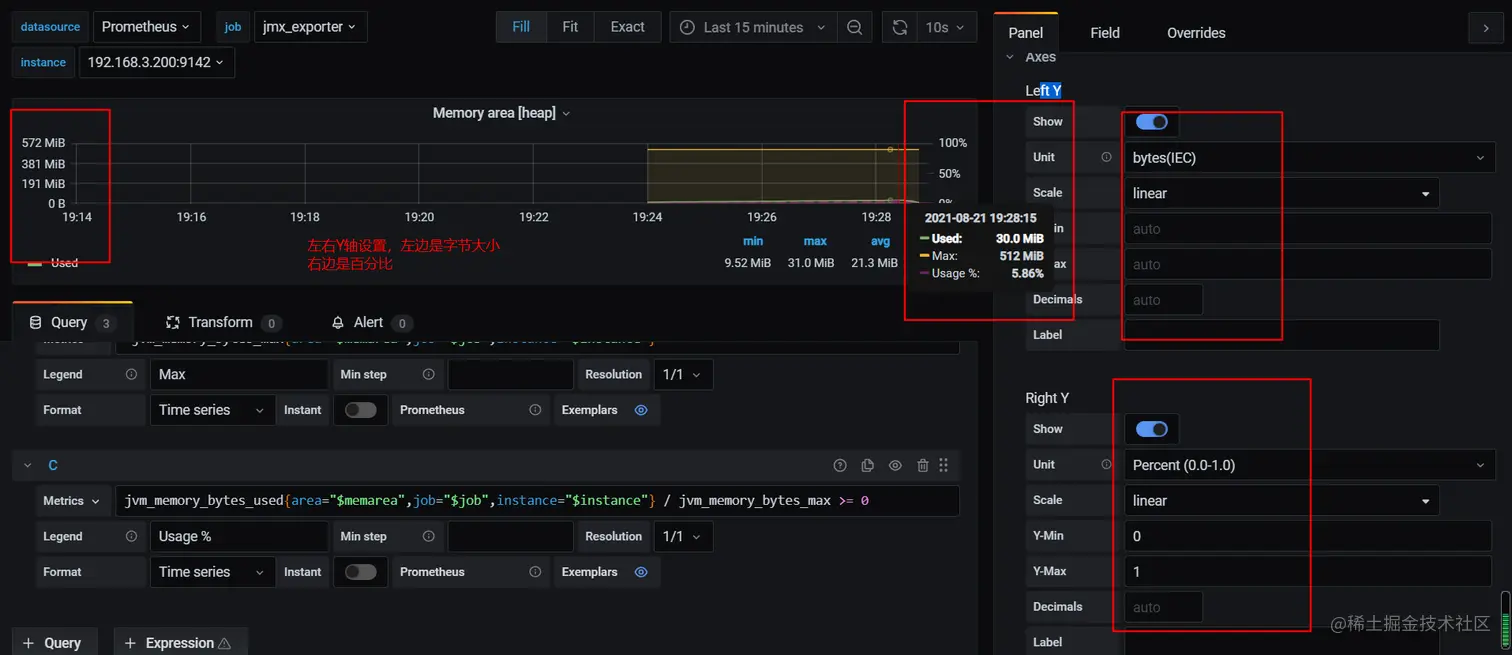Open the Overrides tab
Screen dimensions: 1512x655
pyautogui.click(x=1196, y=33)
